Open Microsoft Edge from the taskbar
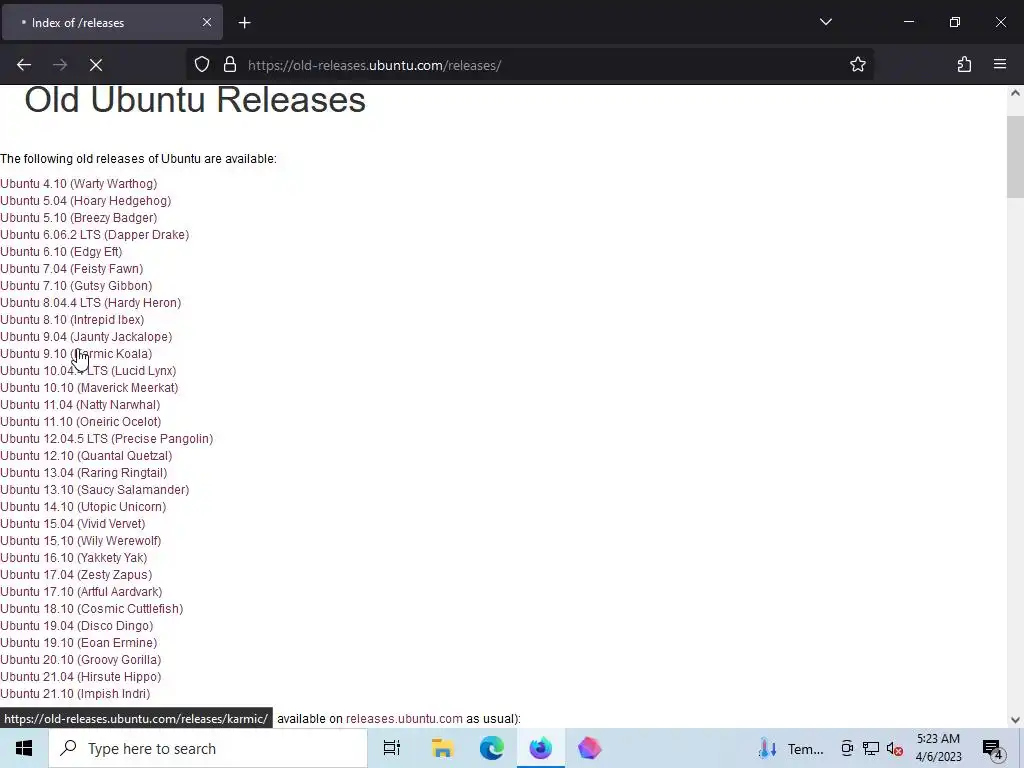Viewport: 1024px width, 768px height. [491, 748]
